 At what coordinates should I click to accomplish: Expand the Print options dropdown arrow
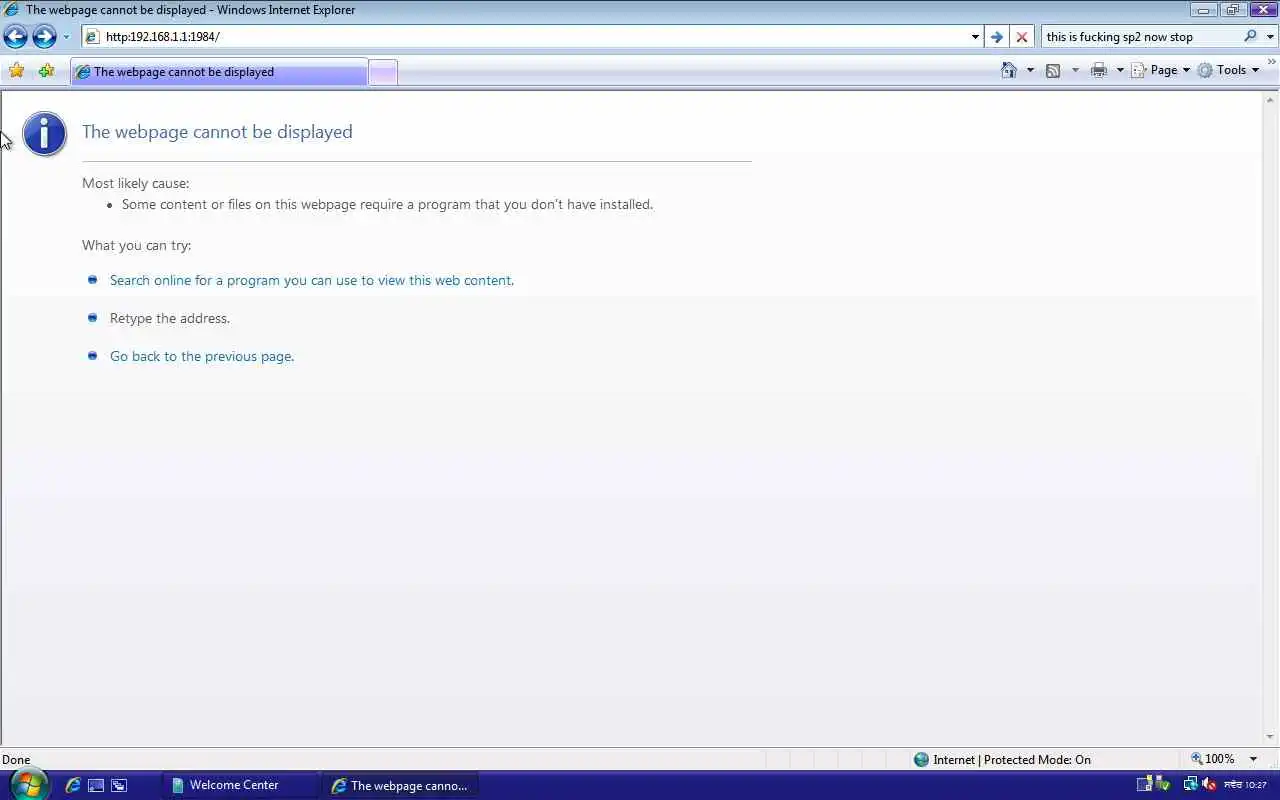(x=1120, y=70)
